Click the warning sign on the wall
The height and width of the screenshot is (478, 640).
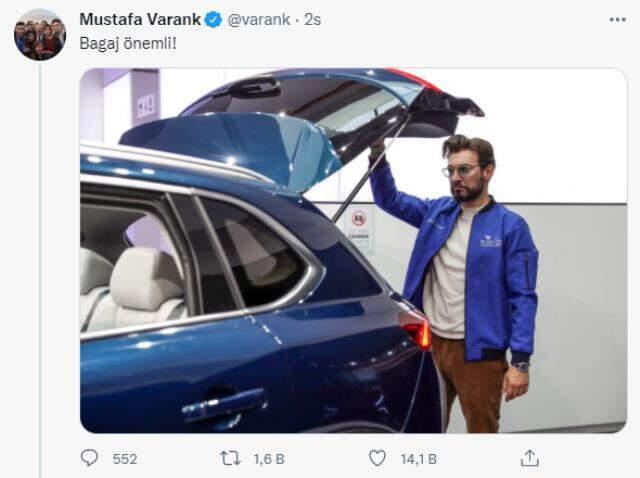click(x=358, y=227)
